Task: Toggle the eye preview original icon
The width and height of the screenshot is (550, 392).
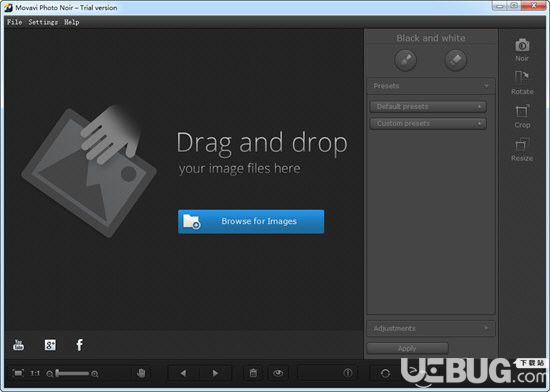Action: tap(279, 373)
